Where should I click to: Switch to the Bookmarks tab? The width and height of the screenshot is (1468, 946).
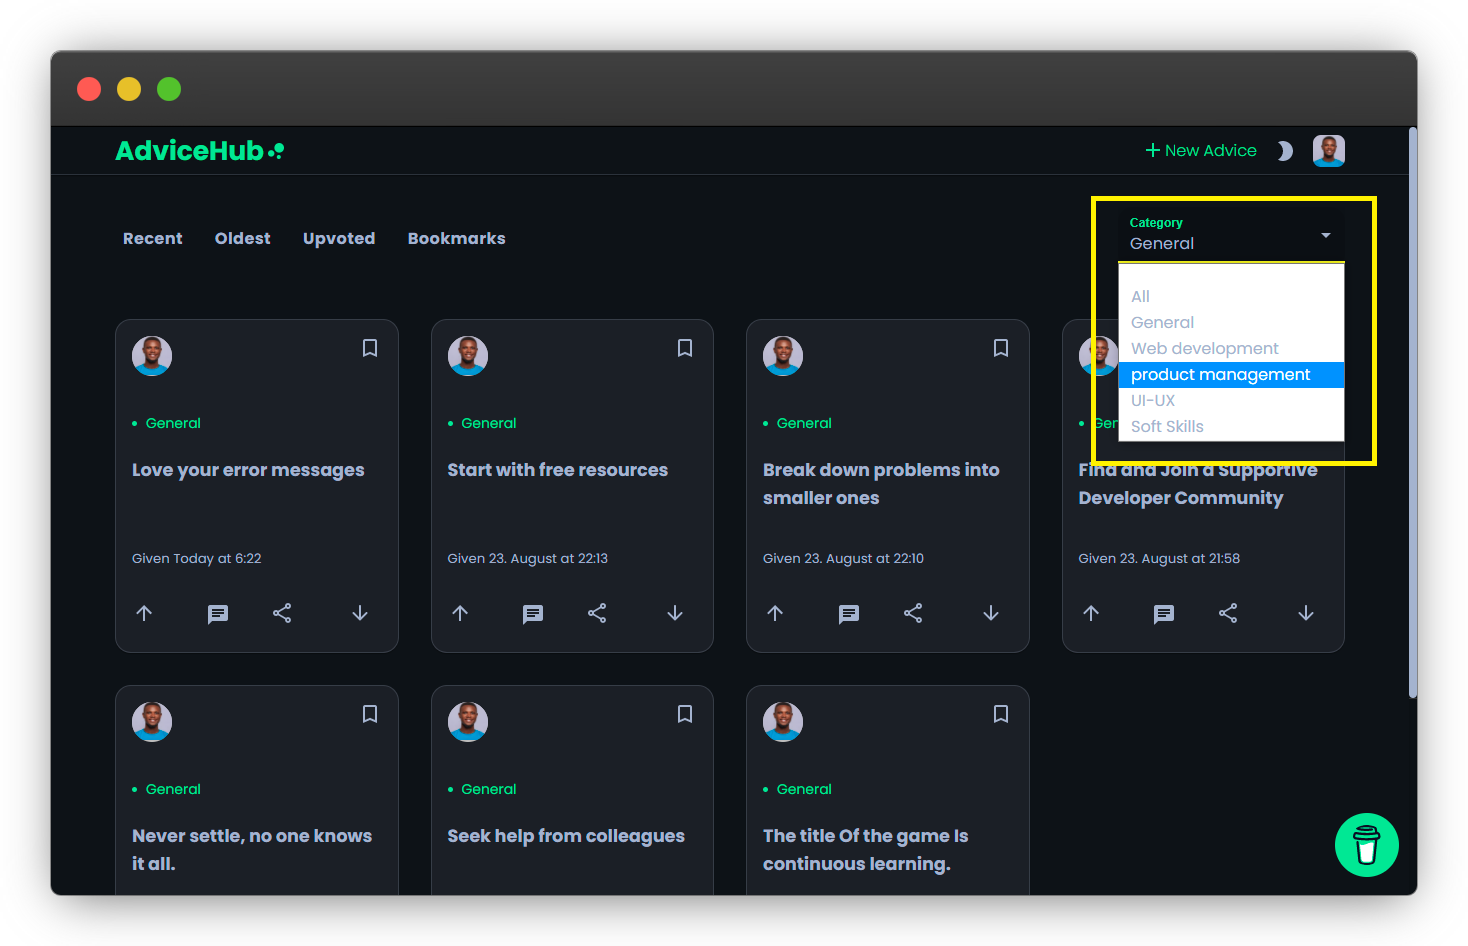click(x=457, y=238)
